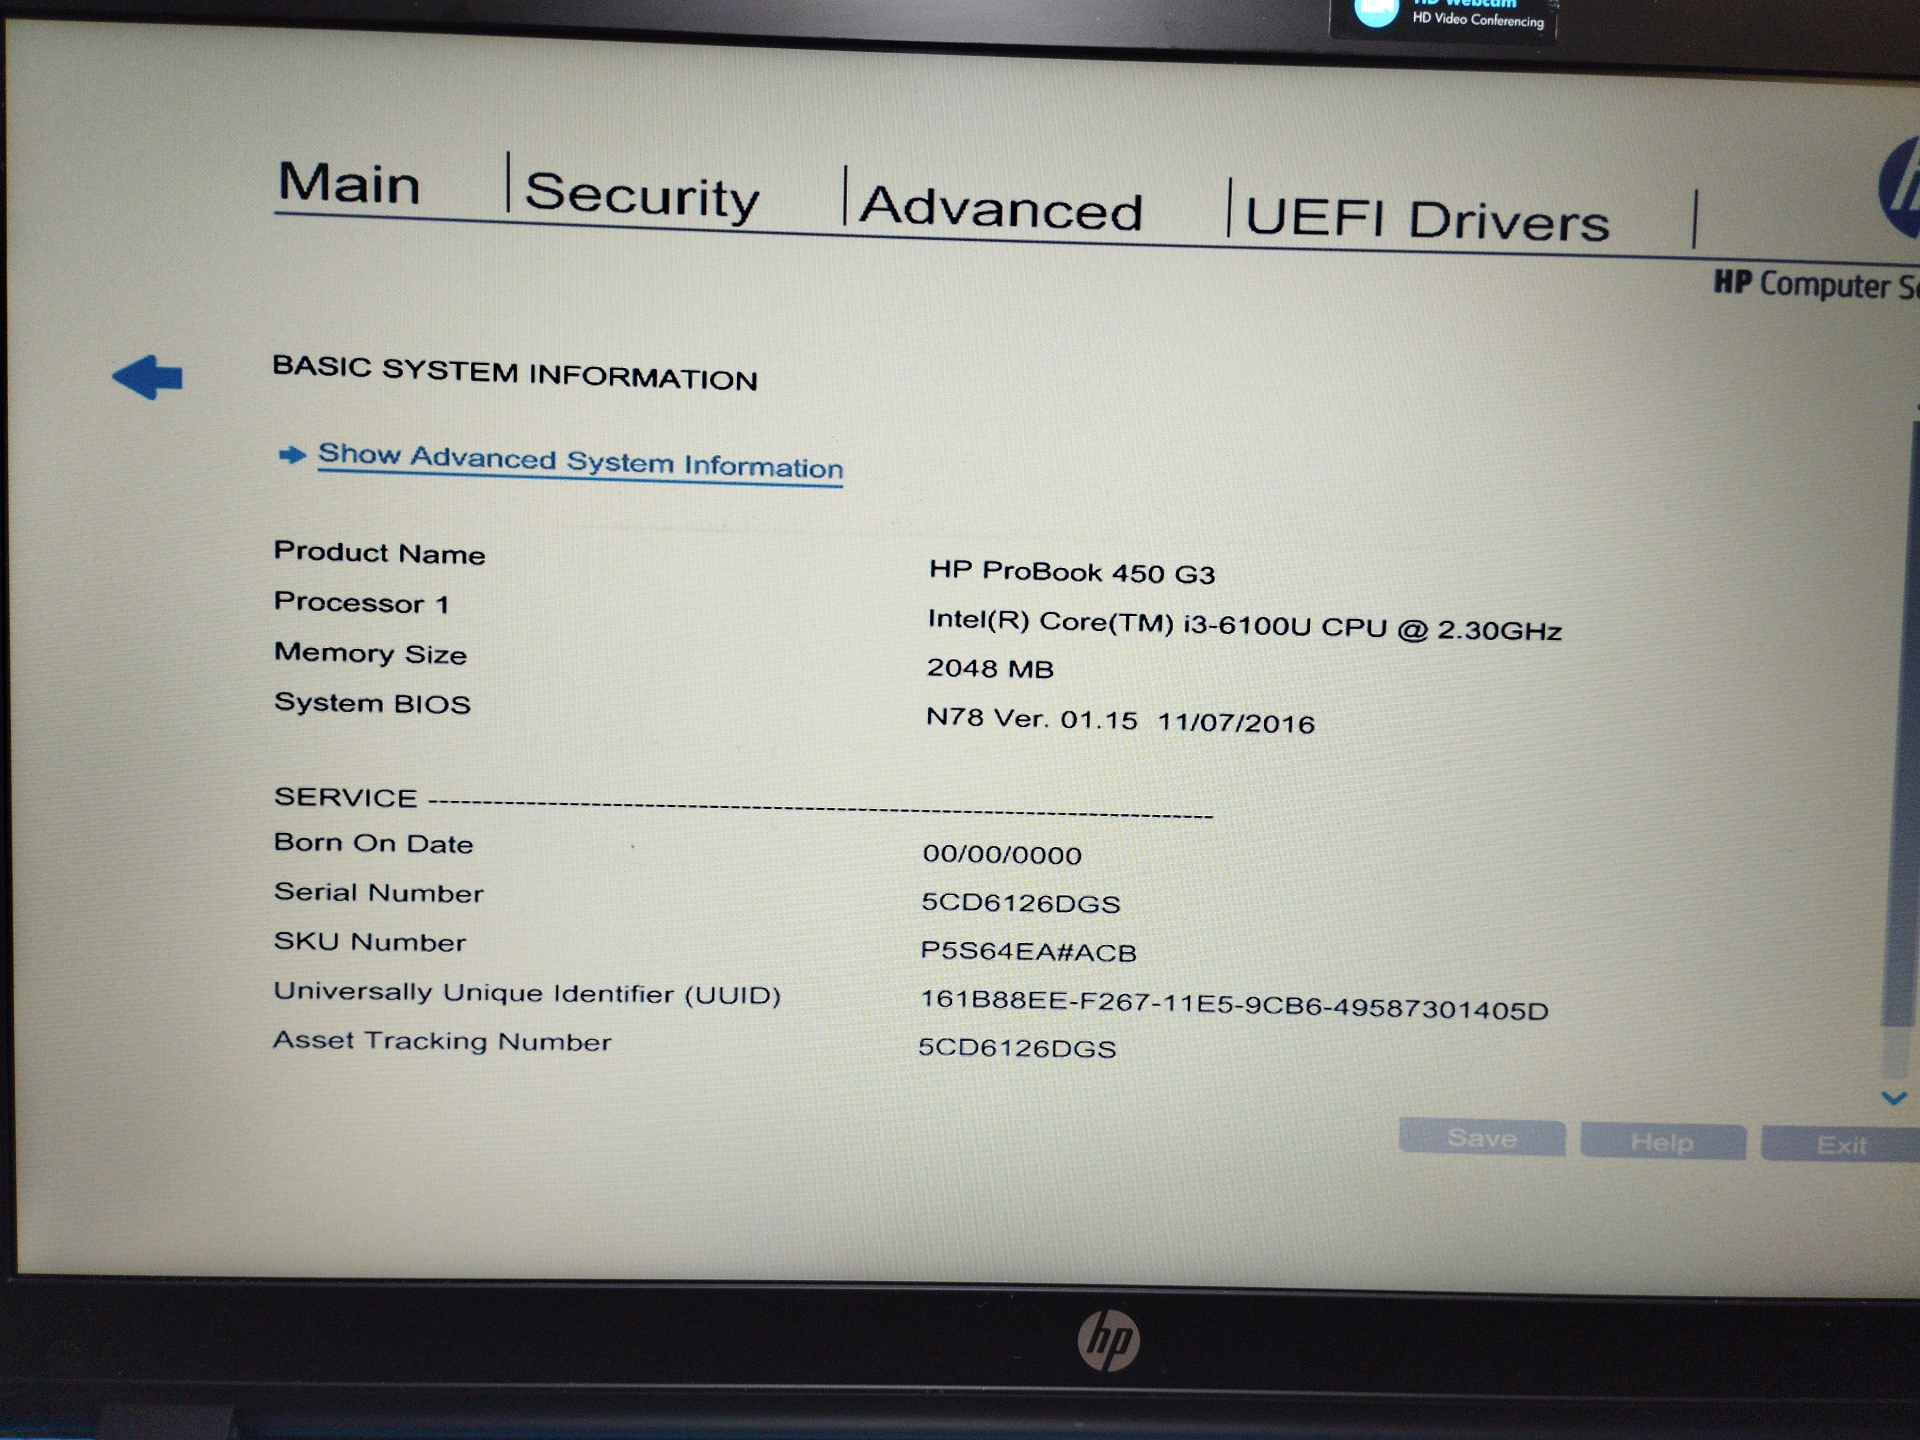1920x1440 pixels.
Task: Click the scroll down chevron
Action: pos(1893,1098)
